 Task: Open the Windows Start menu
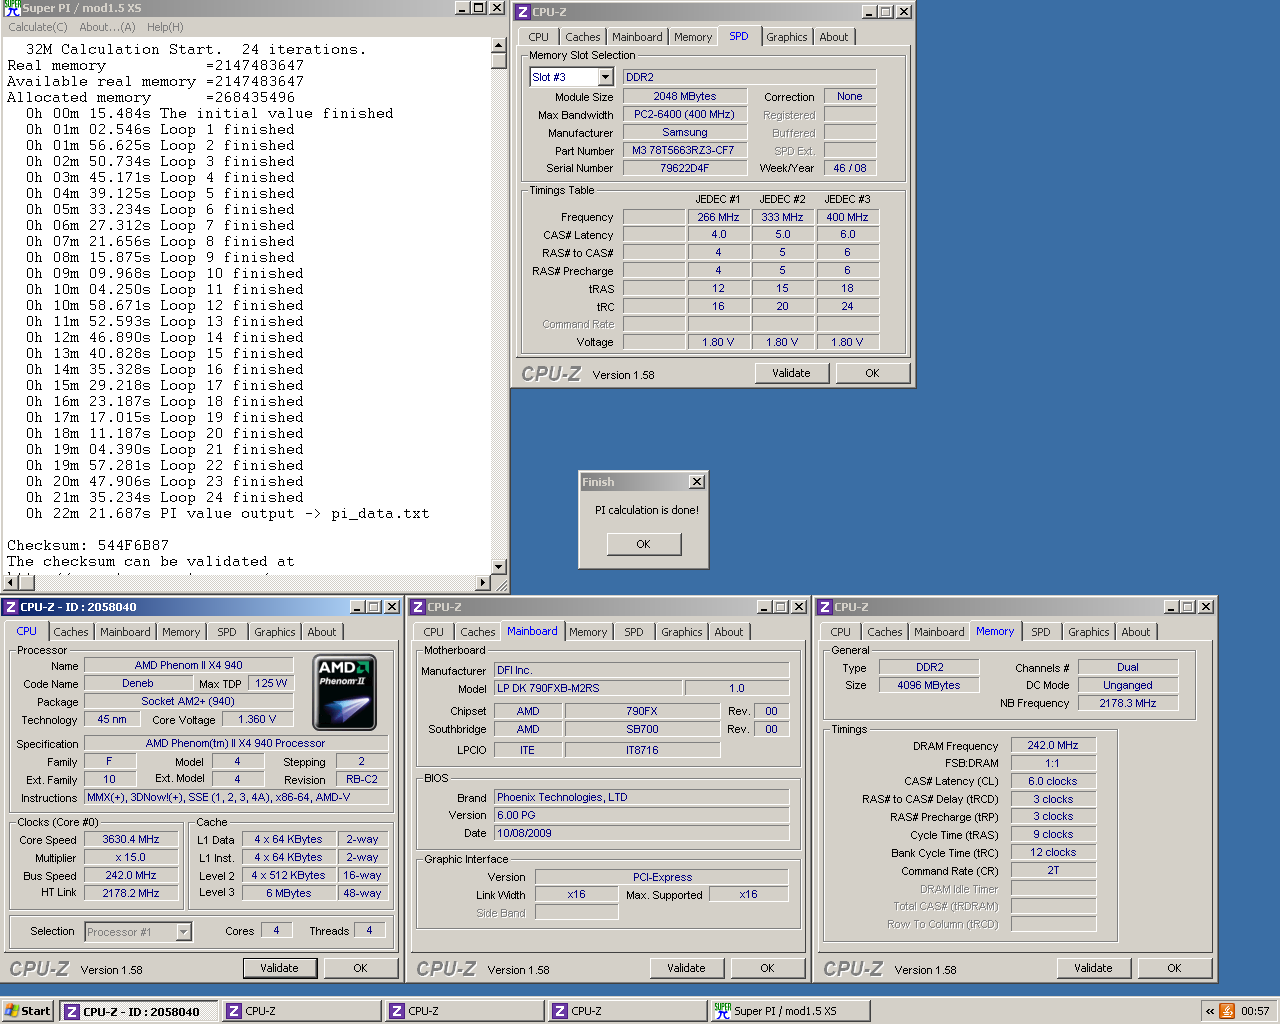coord(28,1011)
